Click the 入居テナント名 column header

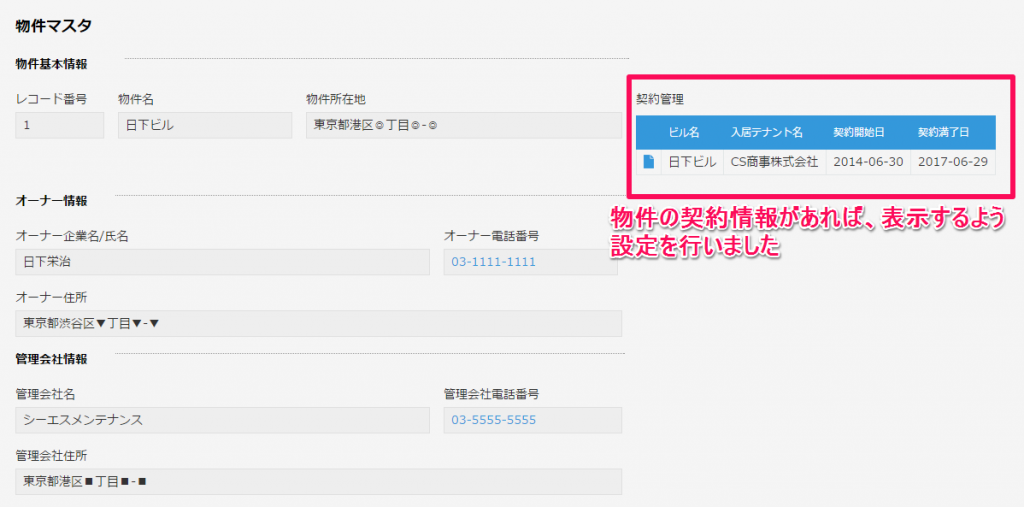pos(767,133)
